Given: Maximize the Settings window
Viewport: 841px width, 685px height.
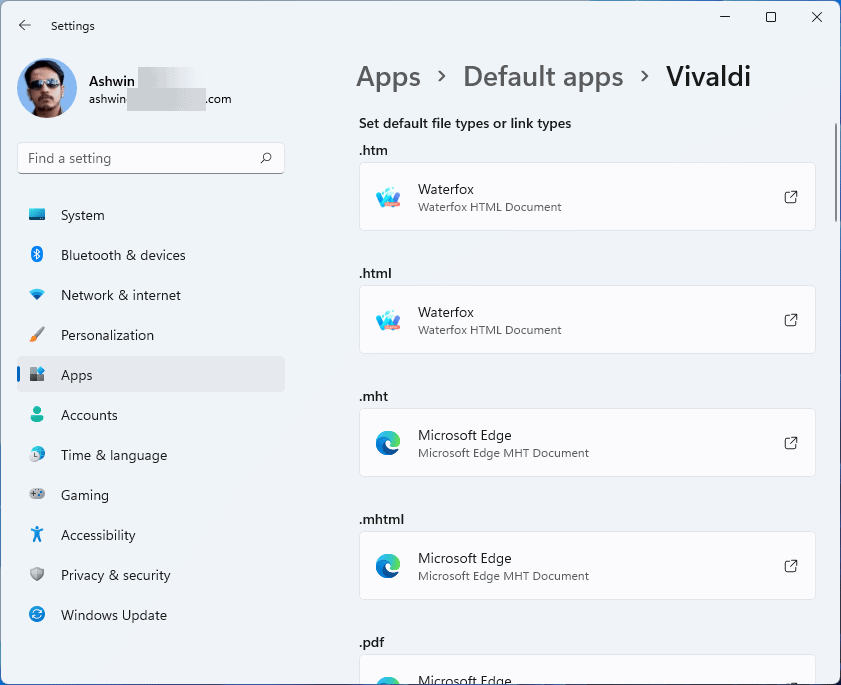Looking at the screenshot, I should pyautogui.click(x=771, y=17).
